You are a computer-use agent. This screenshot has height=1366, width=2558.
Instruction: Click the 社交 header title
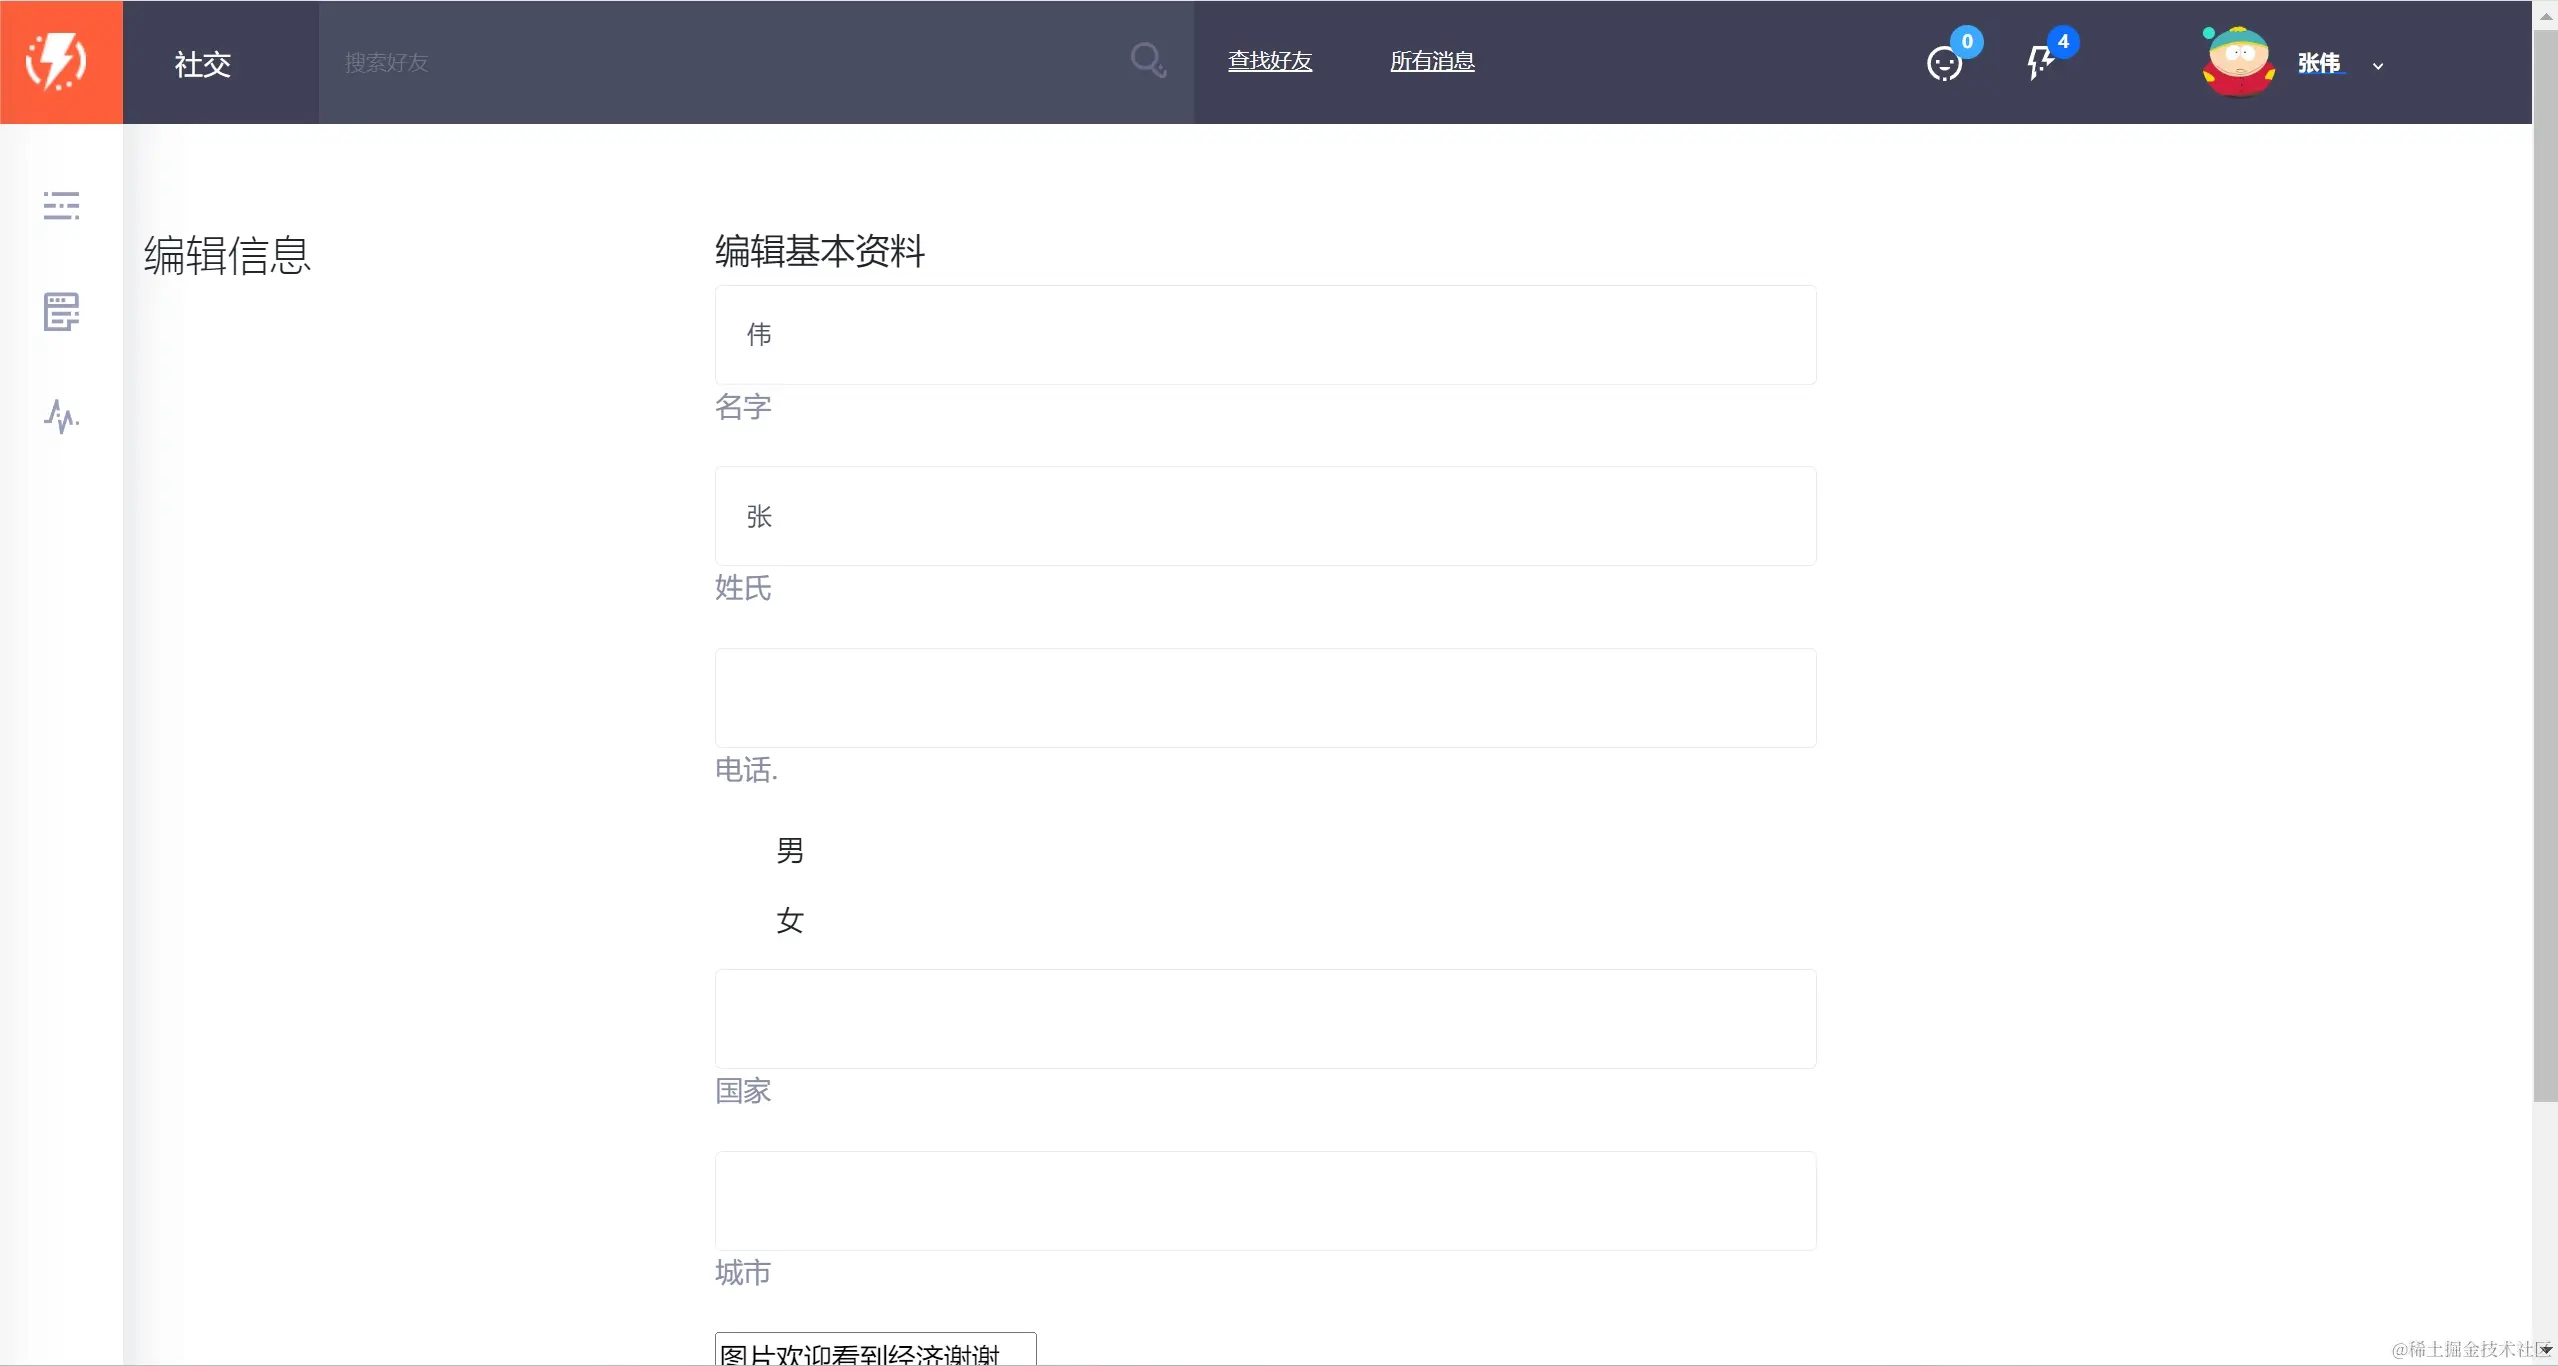203,64
